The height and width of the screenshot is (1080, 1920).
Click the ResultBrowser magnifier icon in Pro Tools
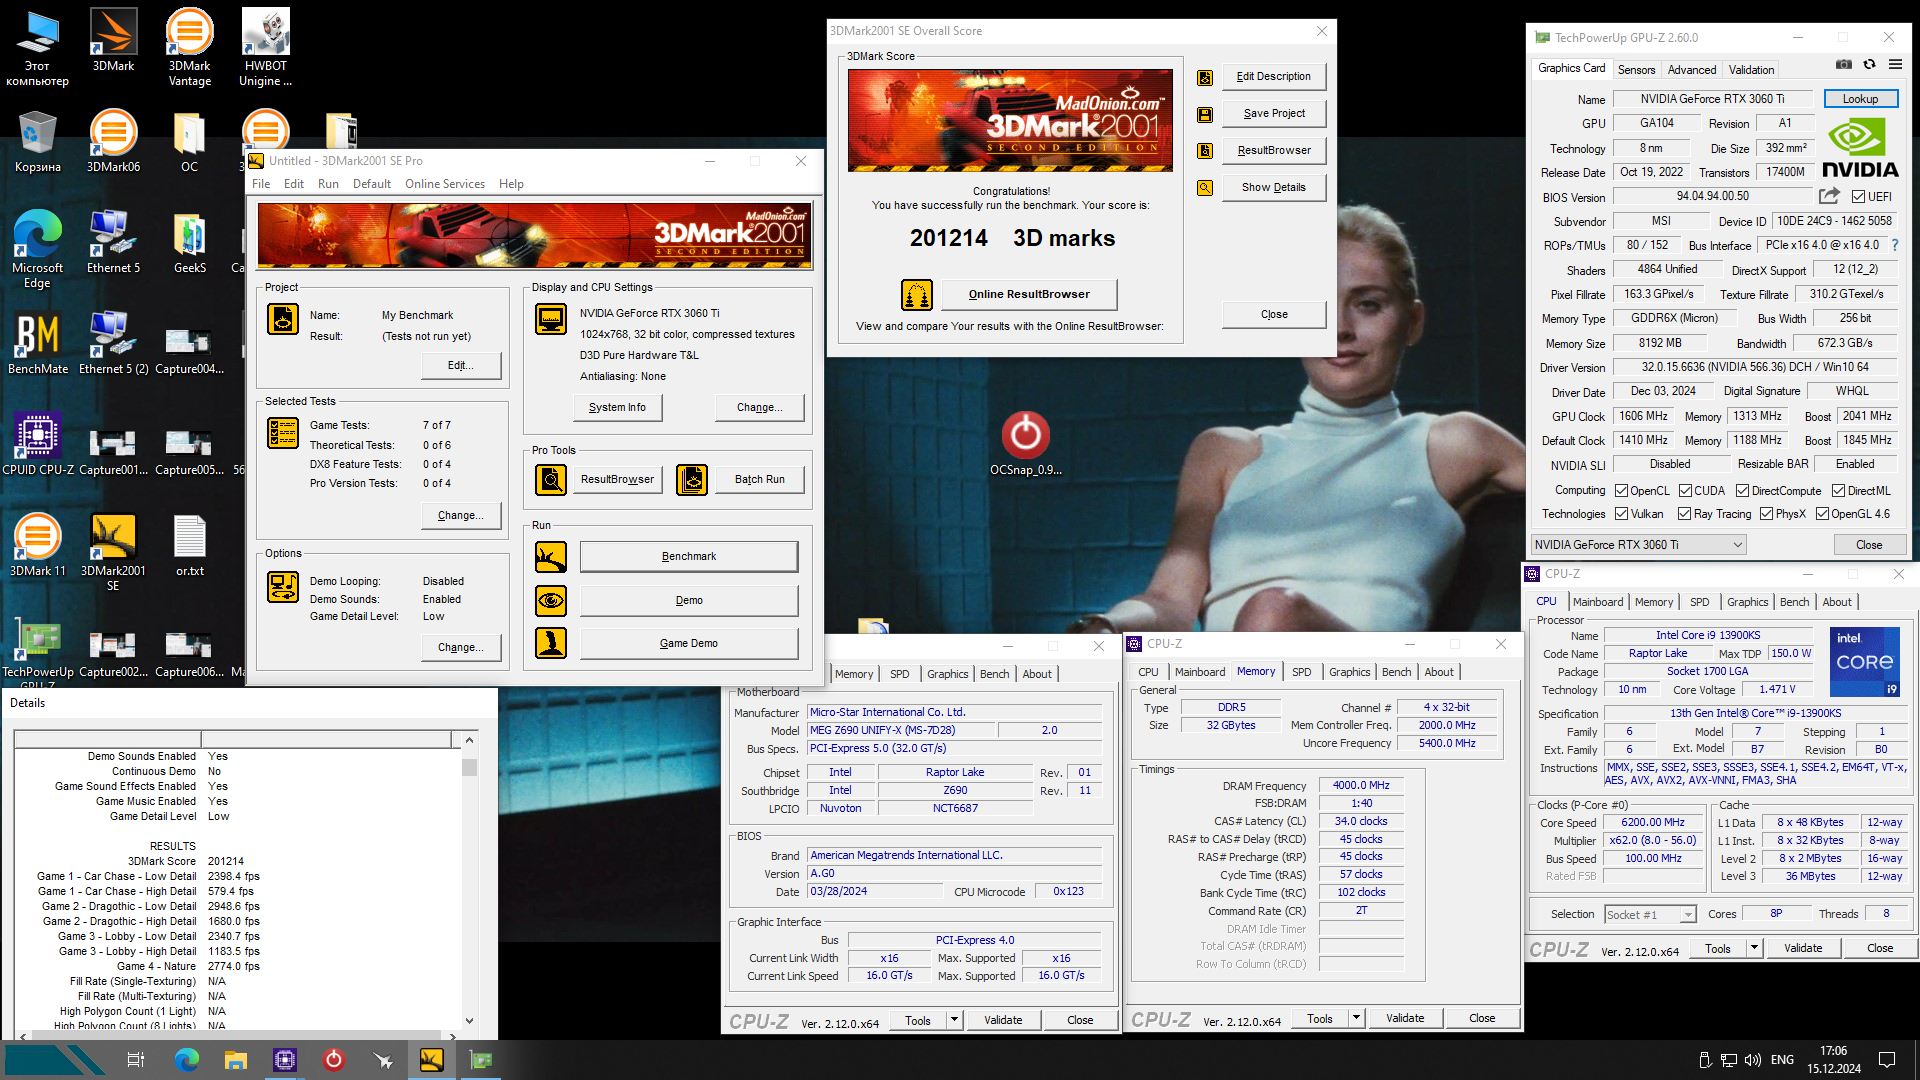[550, 480]
